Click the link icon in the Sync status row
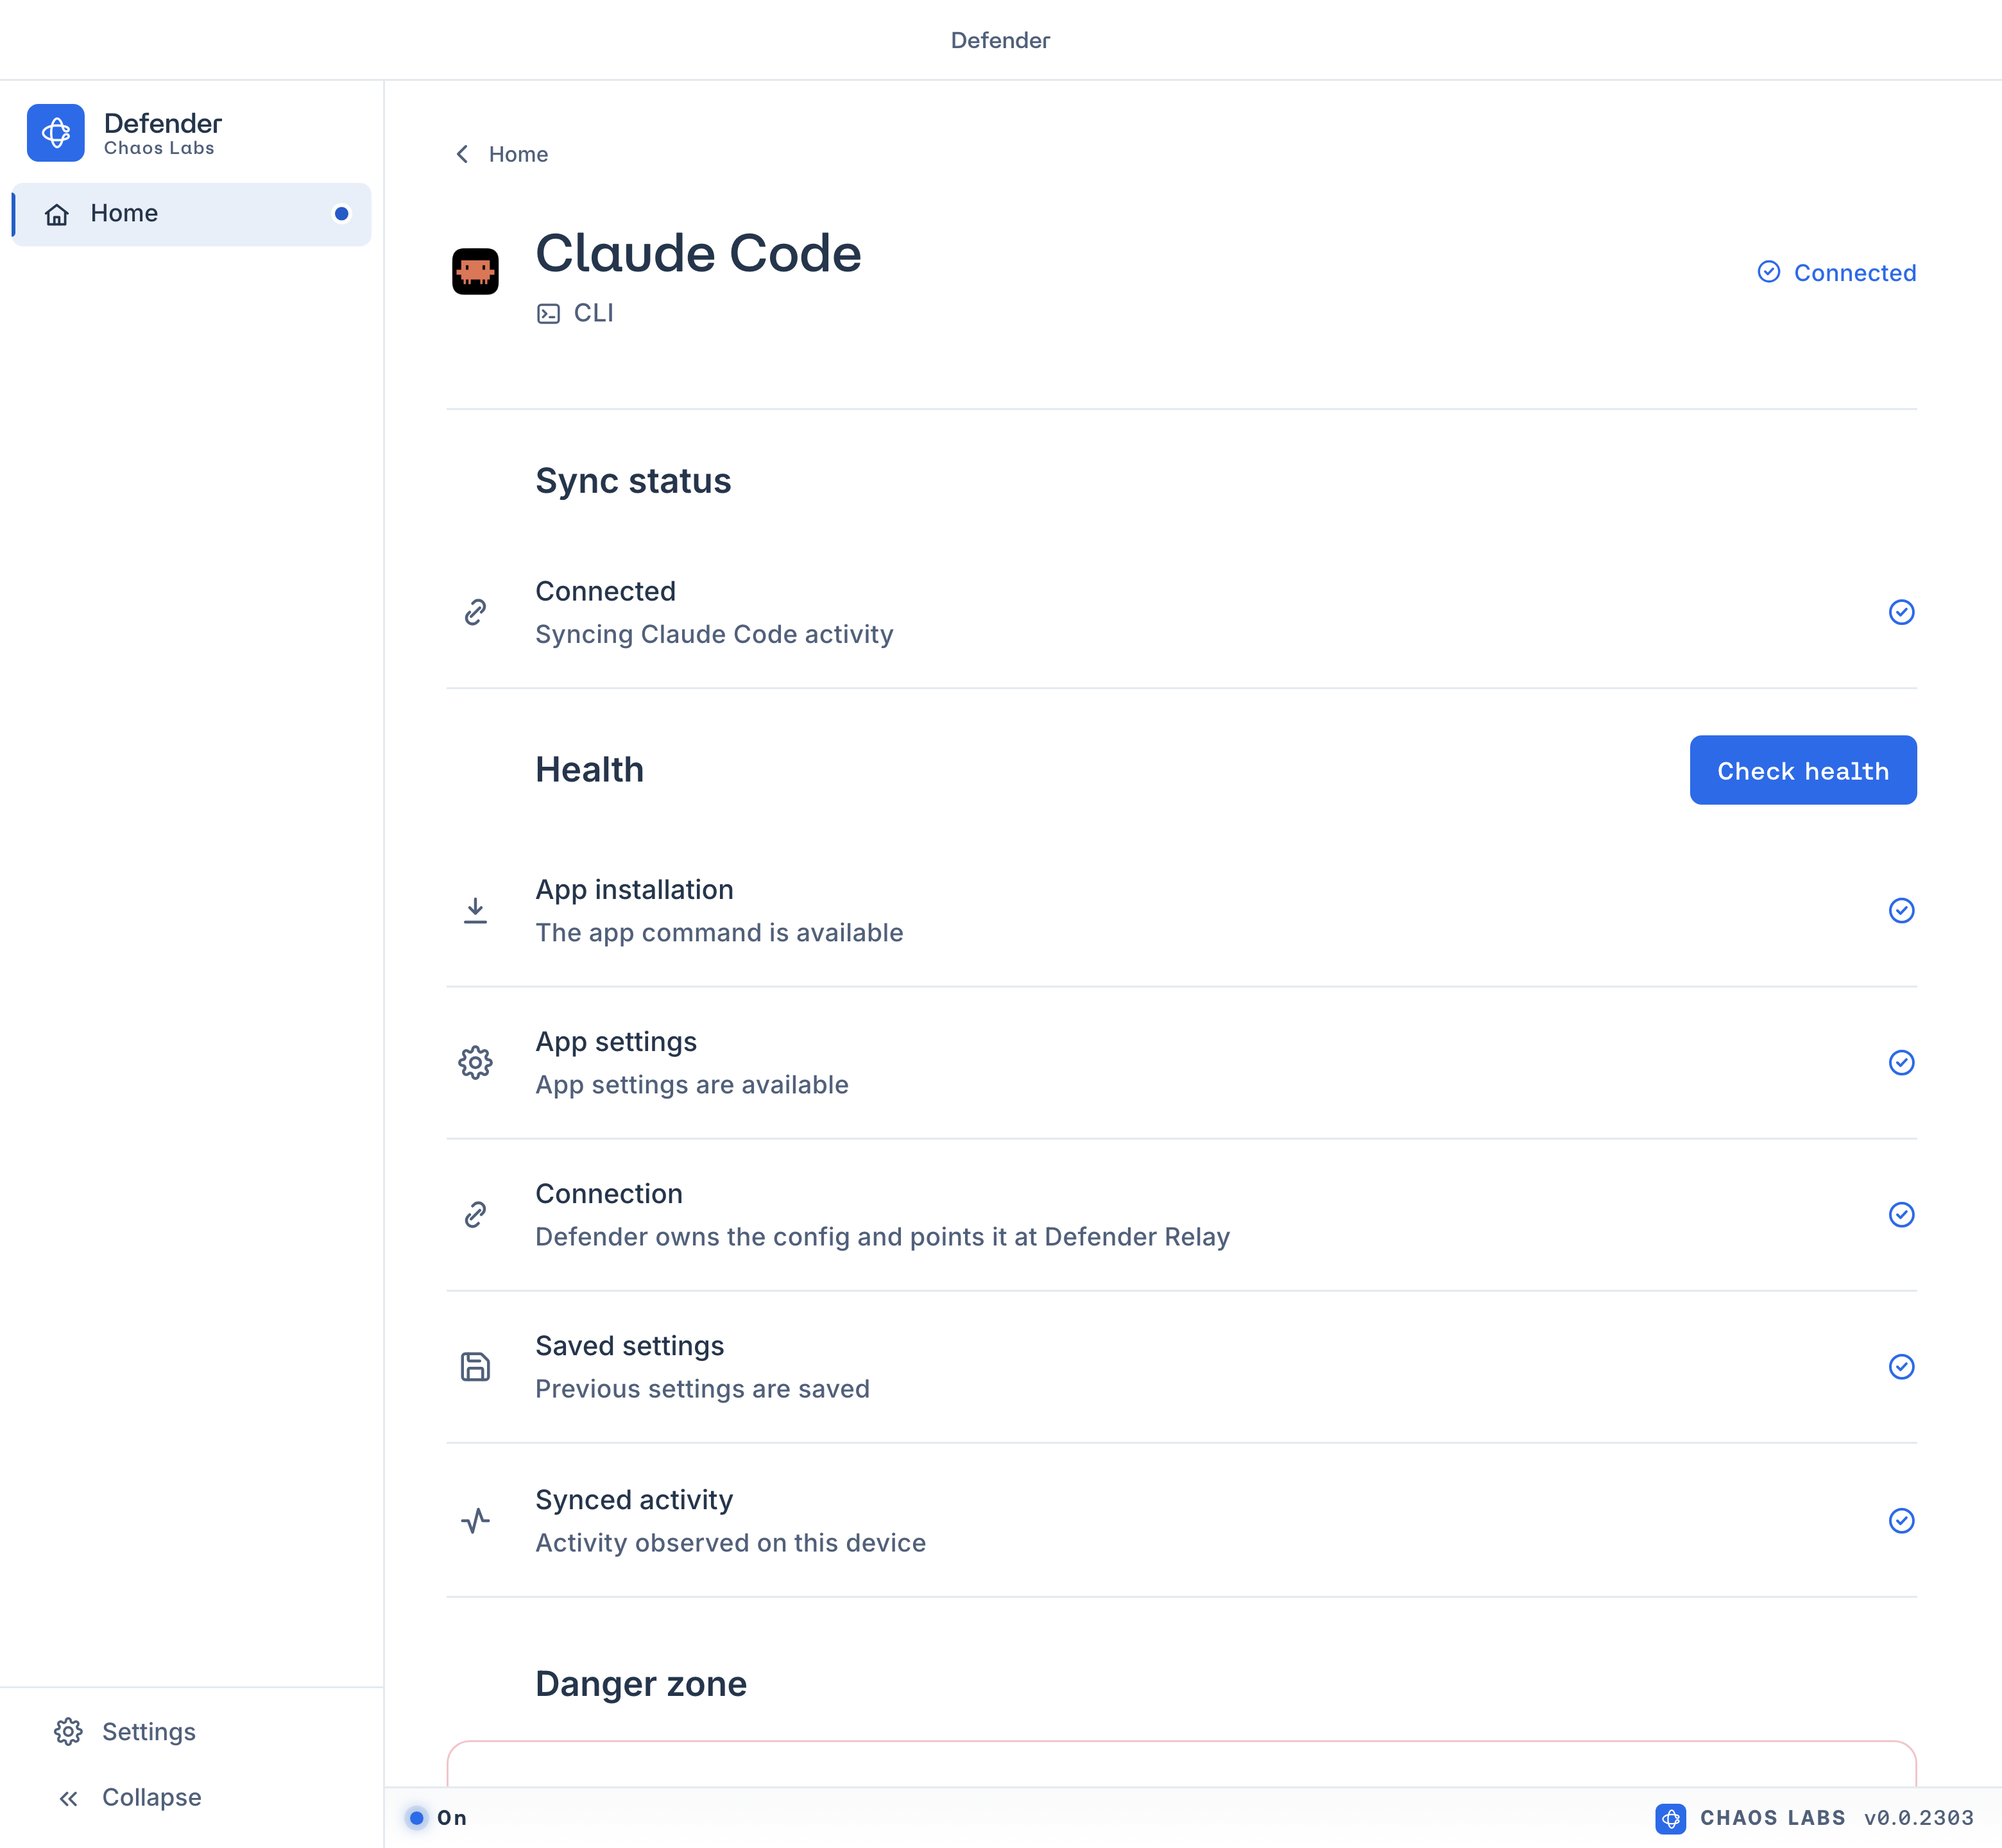Image resolution: width=2002 pixels, height=1848 pixels. (475, 612)
